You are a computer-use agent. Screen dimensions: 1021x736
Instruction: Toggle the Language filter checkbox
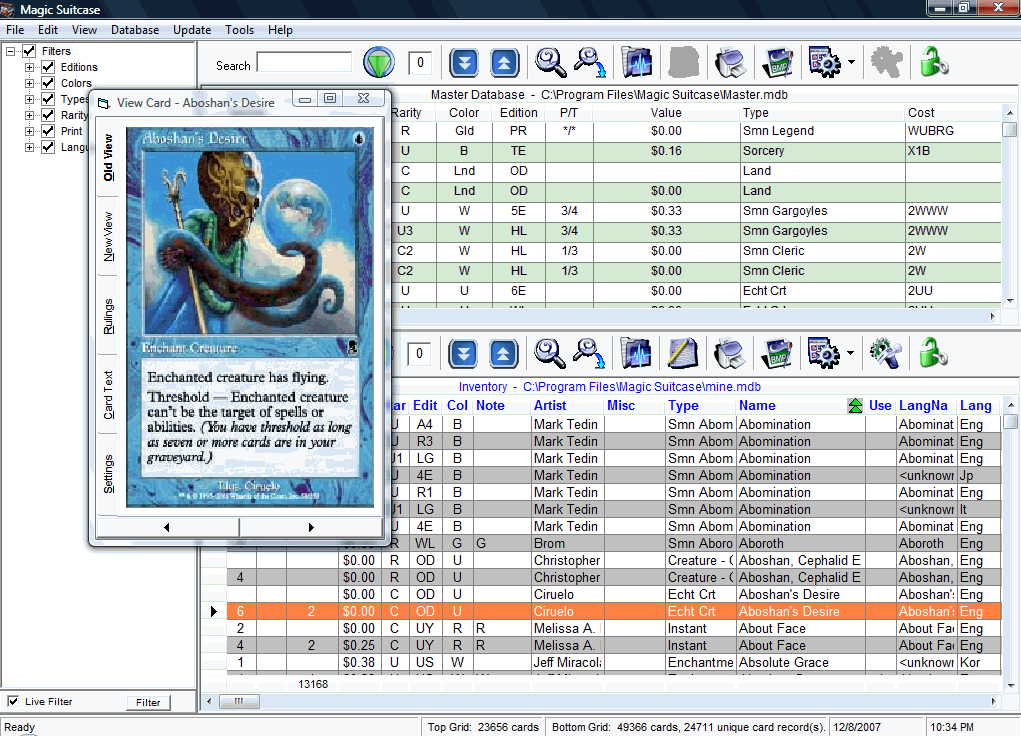(48, 147)
